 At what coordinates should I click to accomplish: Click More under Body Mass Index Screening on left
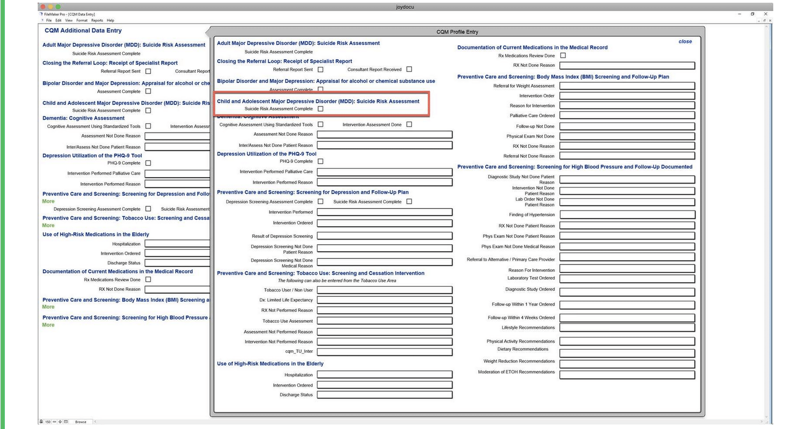tap(48, 307)
